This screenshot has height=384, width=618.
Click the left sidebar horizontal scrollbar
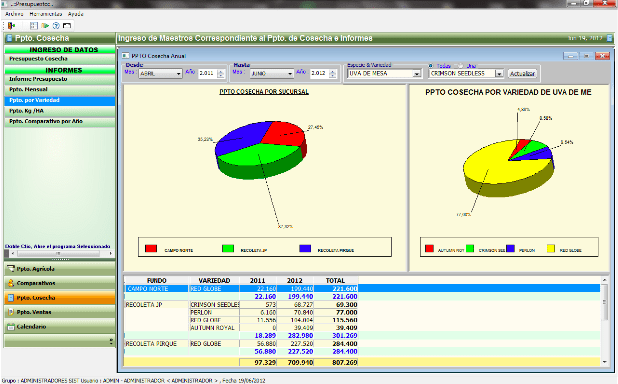point(60,254)
